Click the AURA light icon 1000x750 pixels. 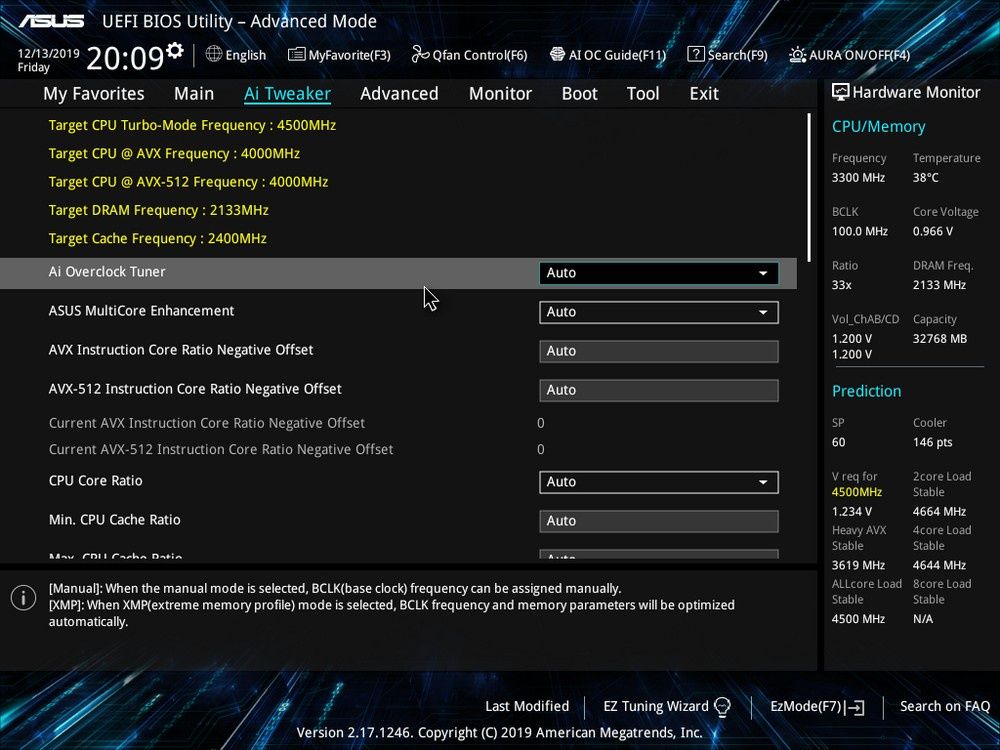(x=797, y=55)
